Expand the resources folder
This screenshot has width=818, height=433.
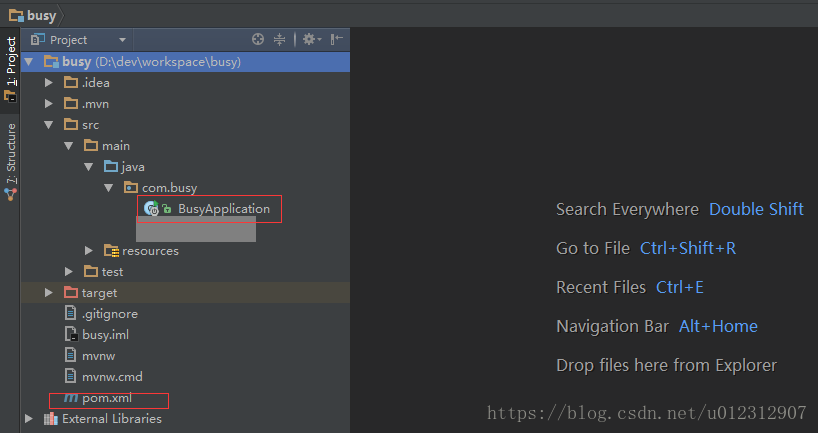pos(89,250)
